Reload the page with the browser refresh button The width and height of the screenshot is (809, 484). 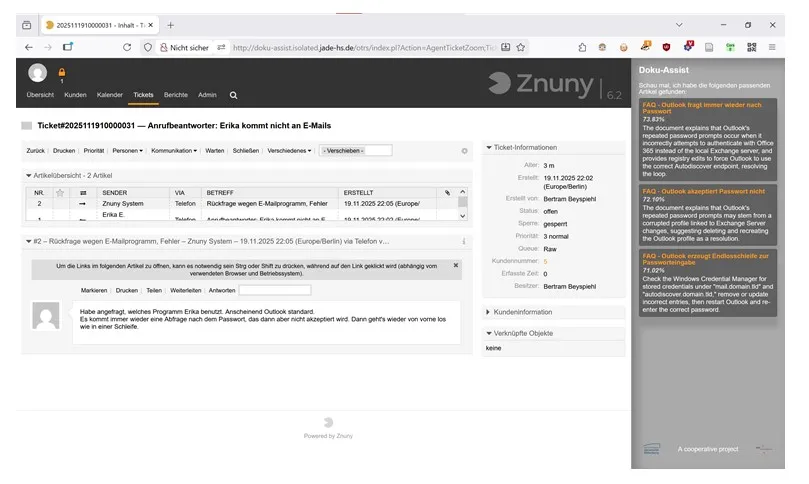(127, 47)
